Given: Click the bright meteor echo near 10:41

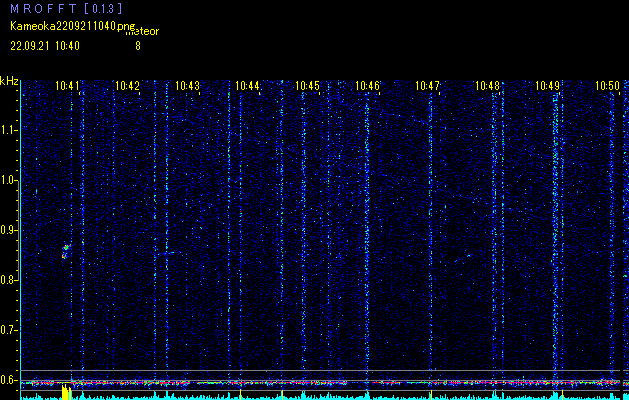Looking at the screenshot, I should point(66,251).
